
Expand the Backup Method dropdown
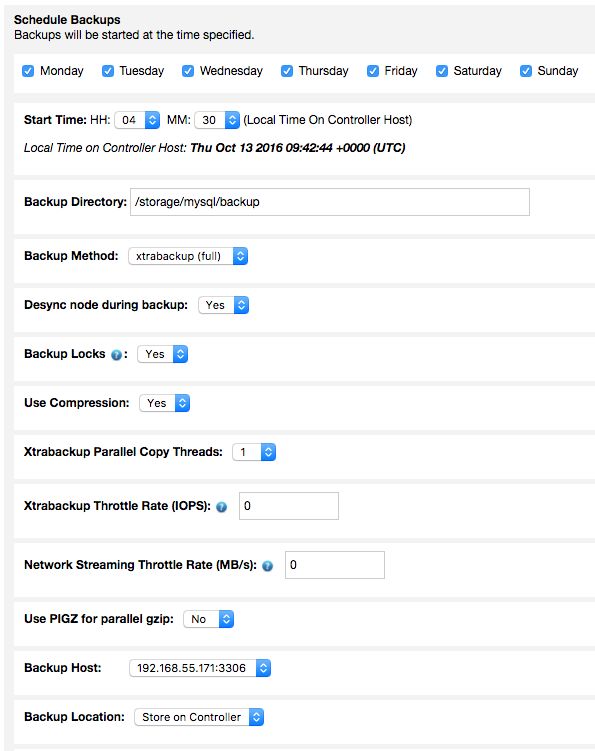point(188,256)
